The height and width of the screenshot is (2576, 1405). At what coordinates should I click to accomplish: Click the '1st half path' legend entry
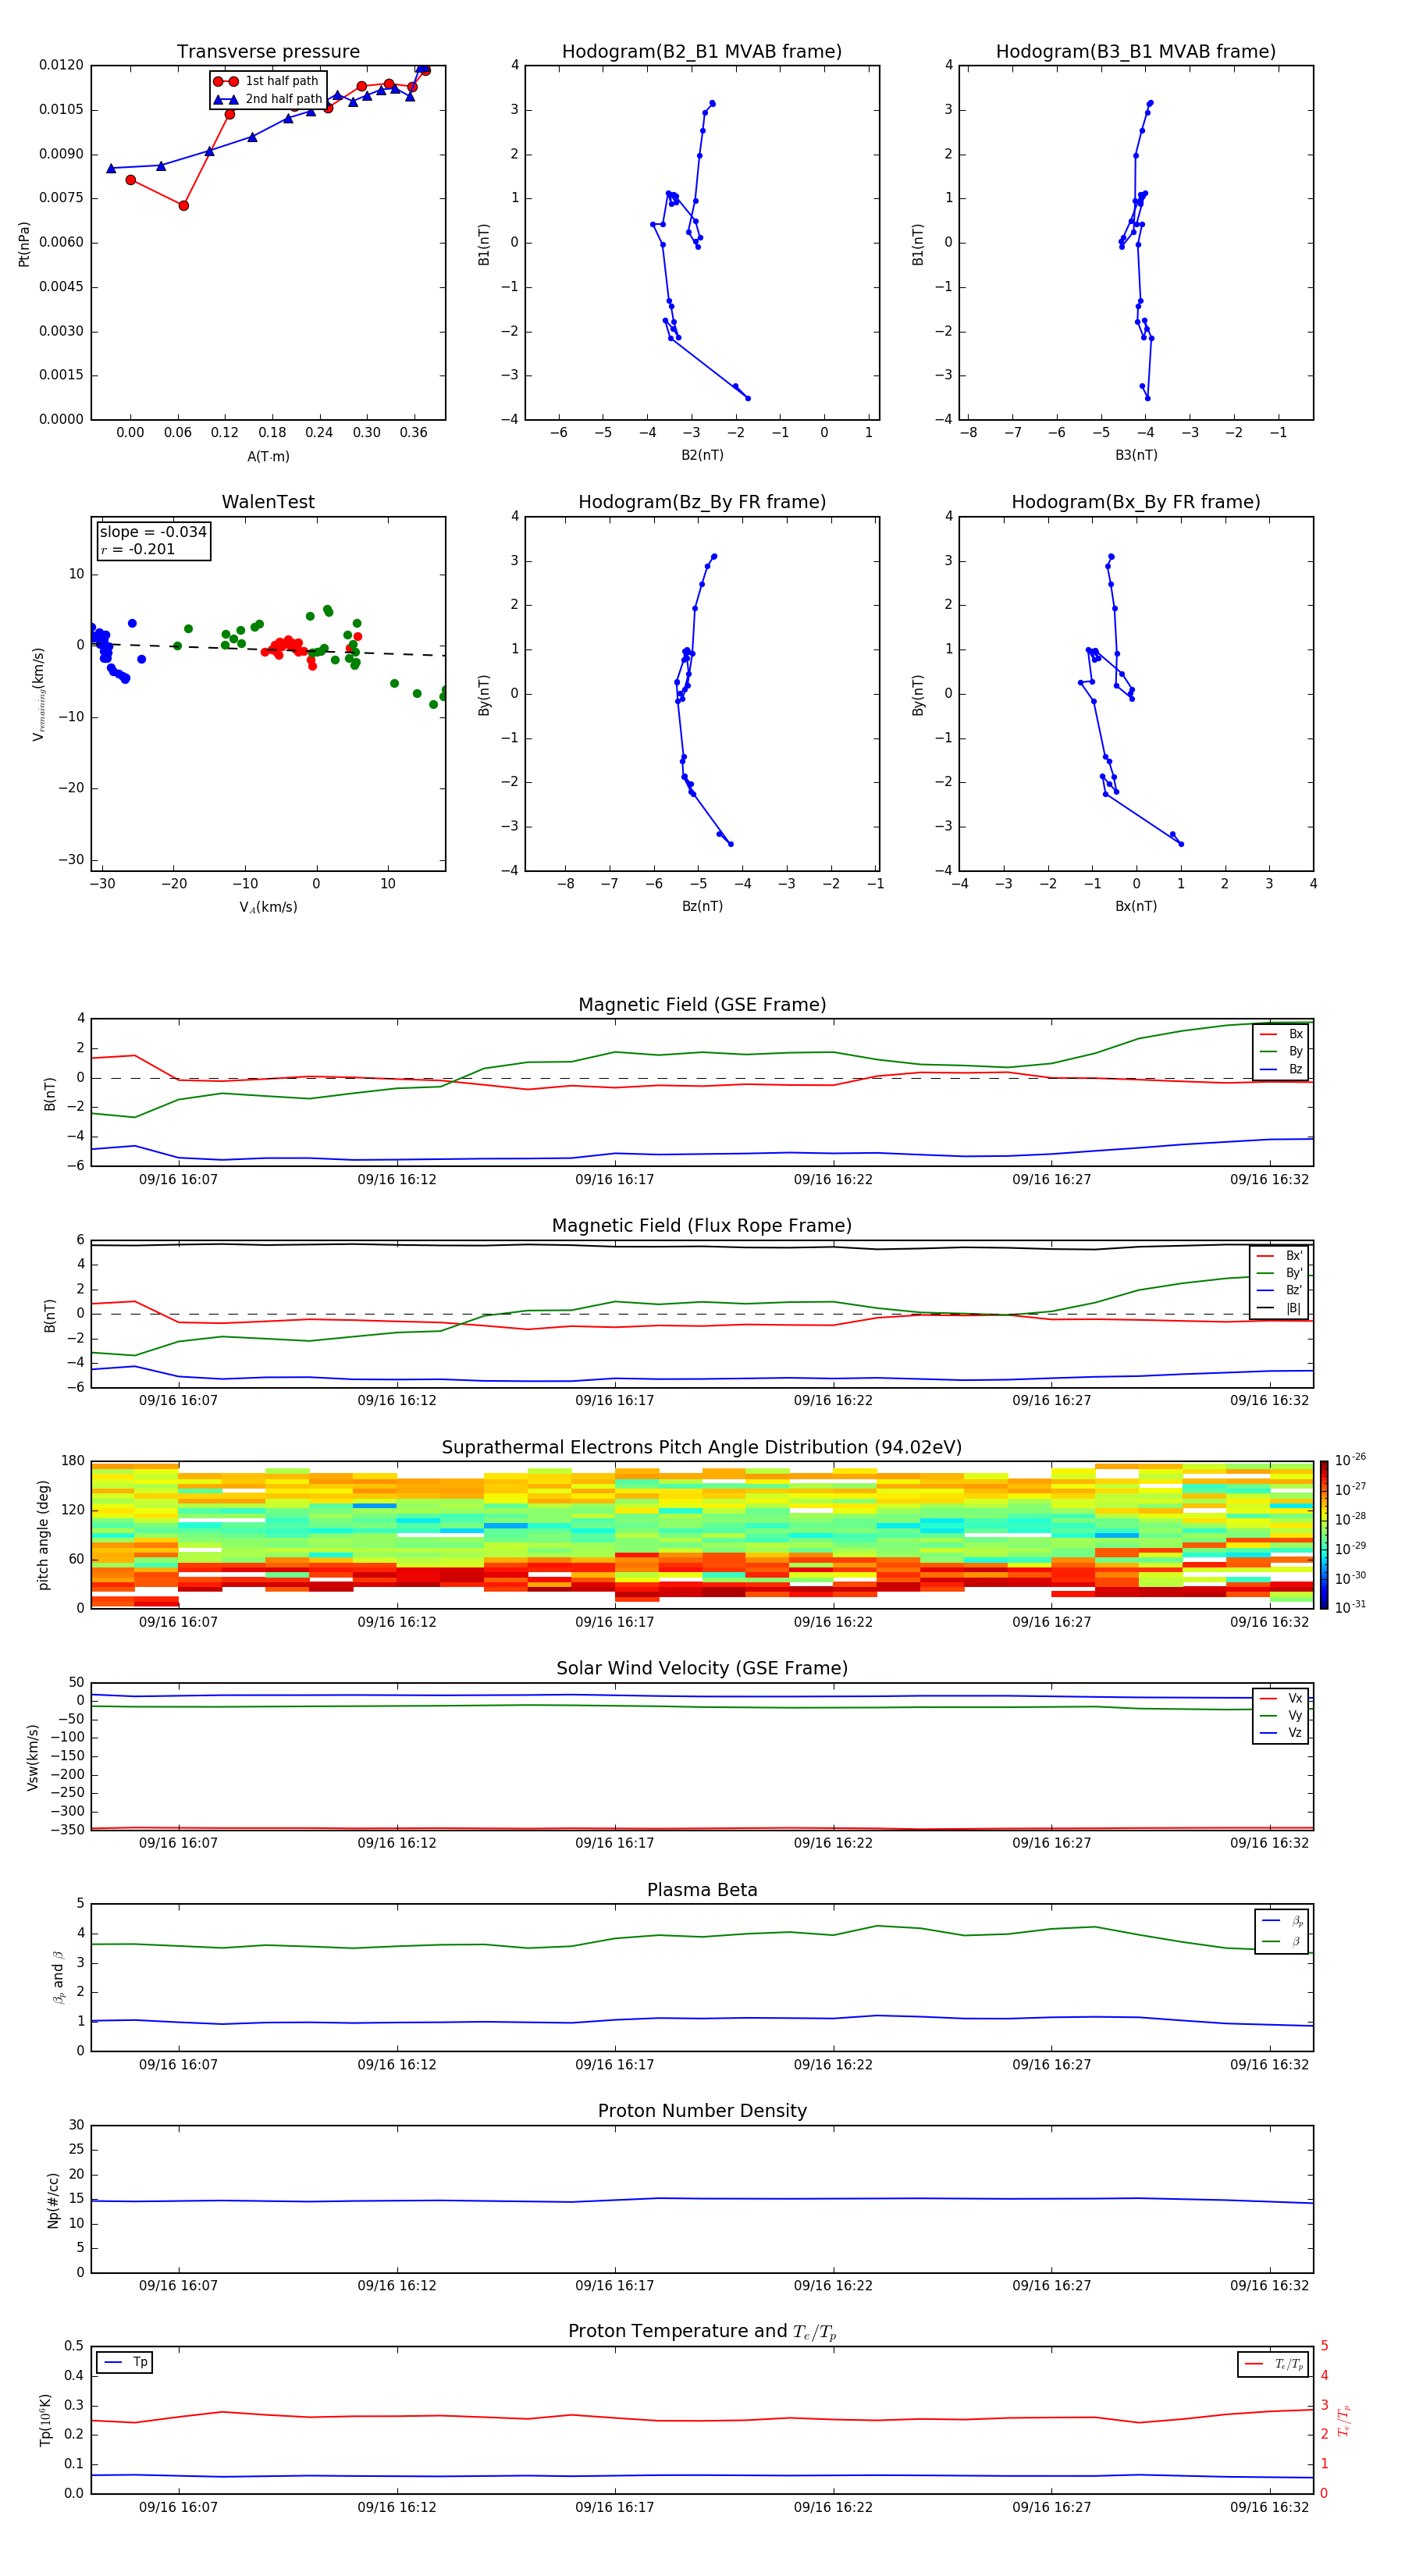[266, 81]
